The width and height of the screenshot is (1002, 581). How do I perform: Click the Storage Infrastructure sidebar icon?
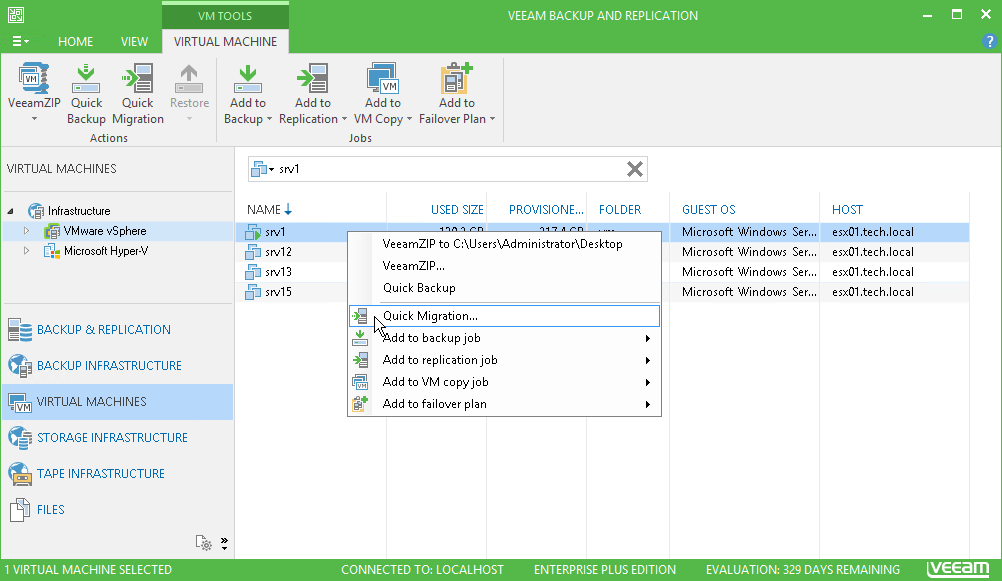point(20,438)
